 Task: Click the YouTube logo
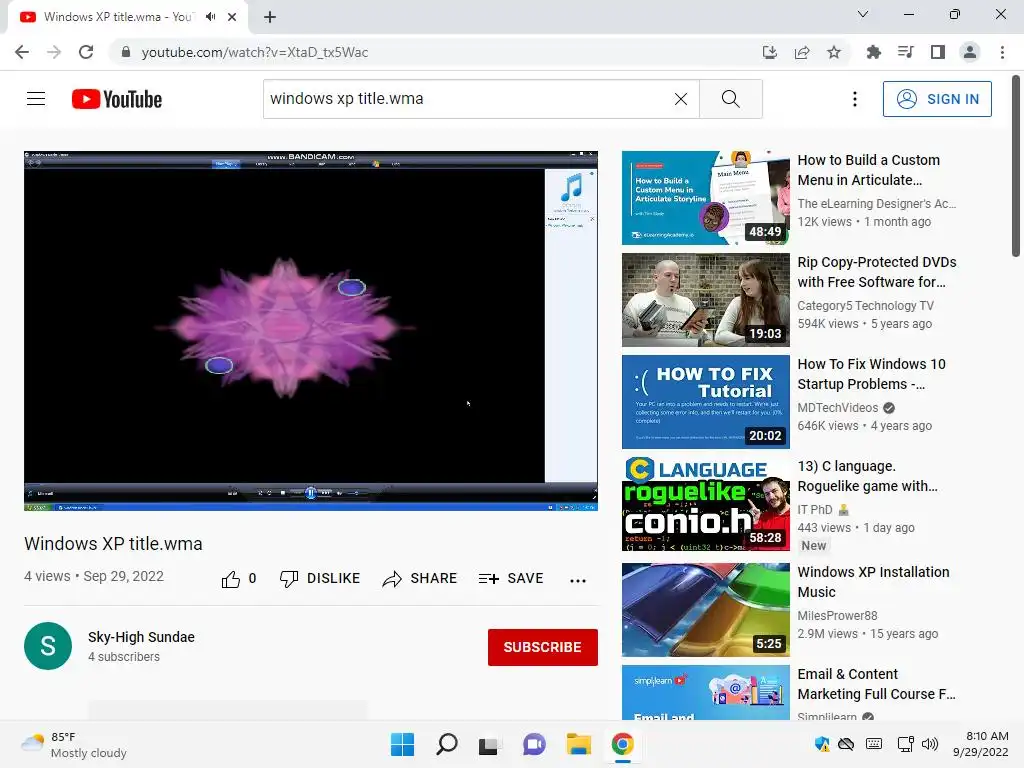pos(117,99)
